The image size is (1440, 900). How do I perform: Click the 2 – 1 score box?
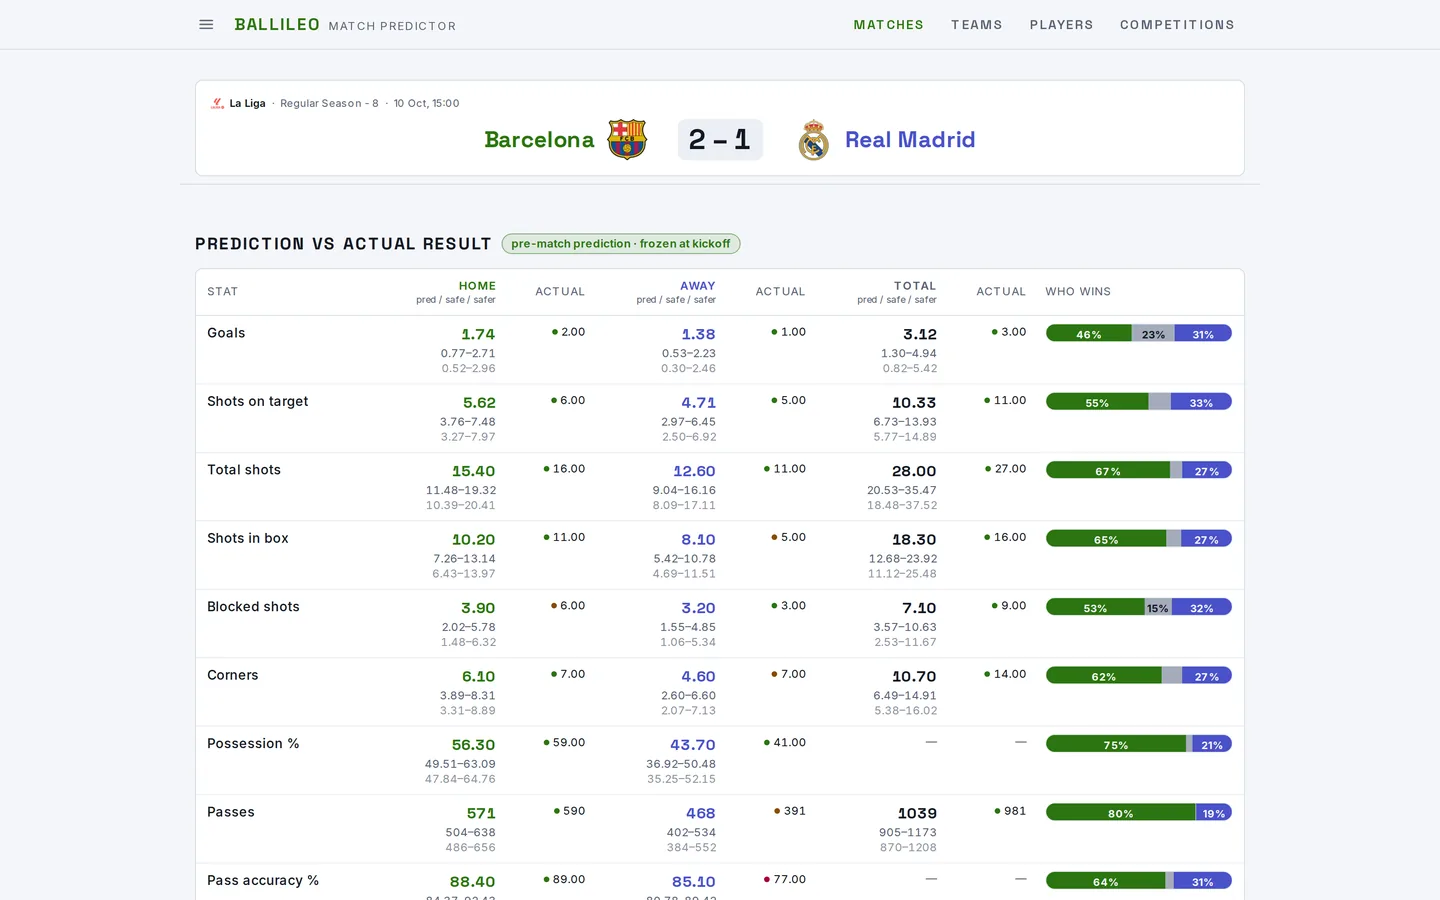click(720, 140)
